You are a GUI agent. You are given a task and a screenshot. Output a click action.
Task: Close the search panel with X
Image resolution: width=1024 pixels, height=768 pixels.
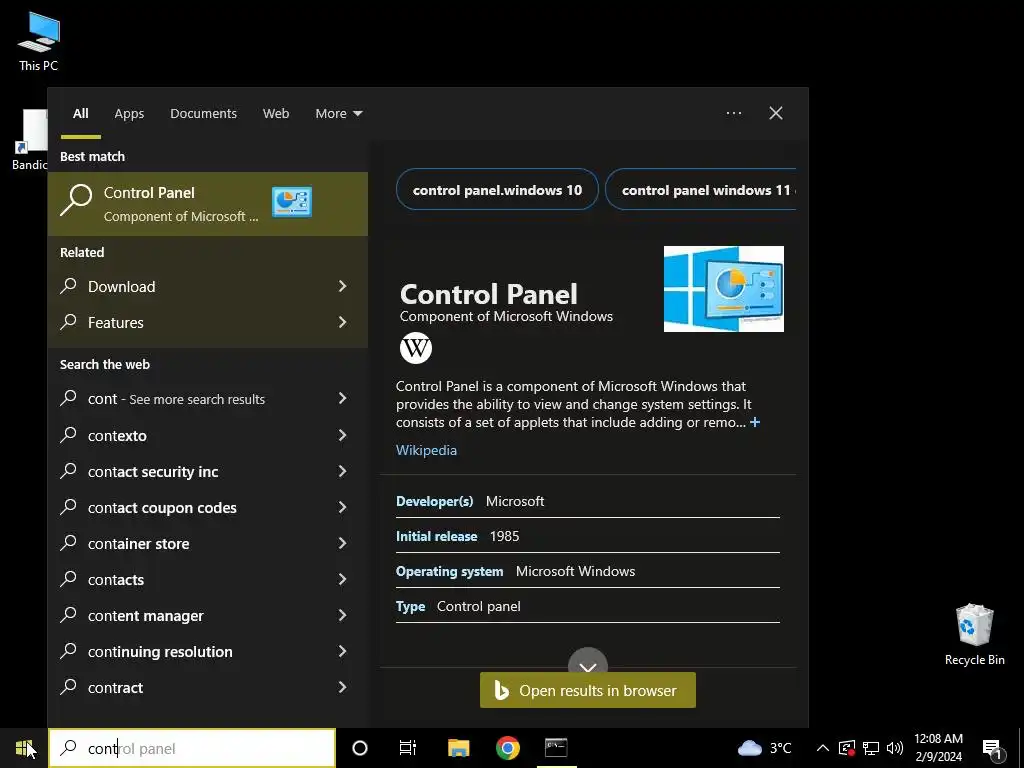(776, 113)
